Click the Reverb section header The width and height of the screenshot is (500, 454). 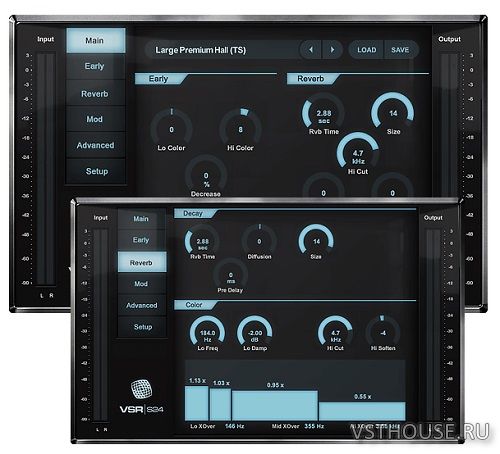pyautogui.click(x=313, y=79)
